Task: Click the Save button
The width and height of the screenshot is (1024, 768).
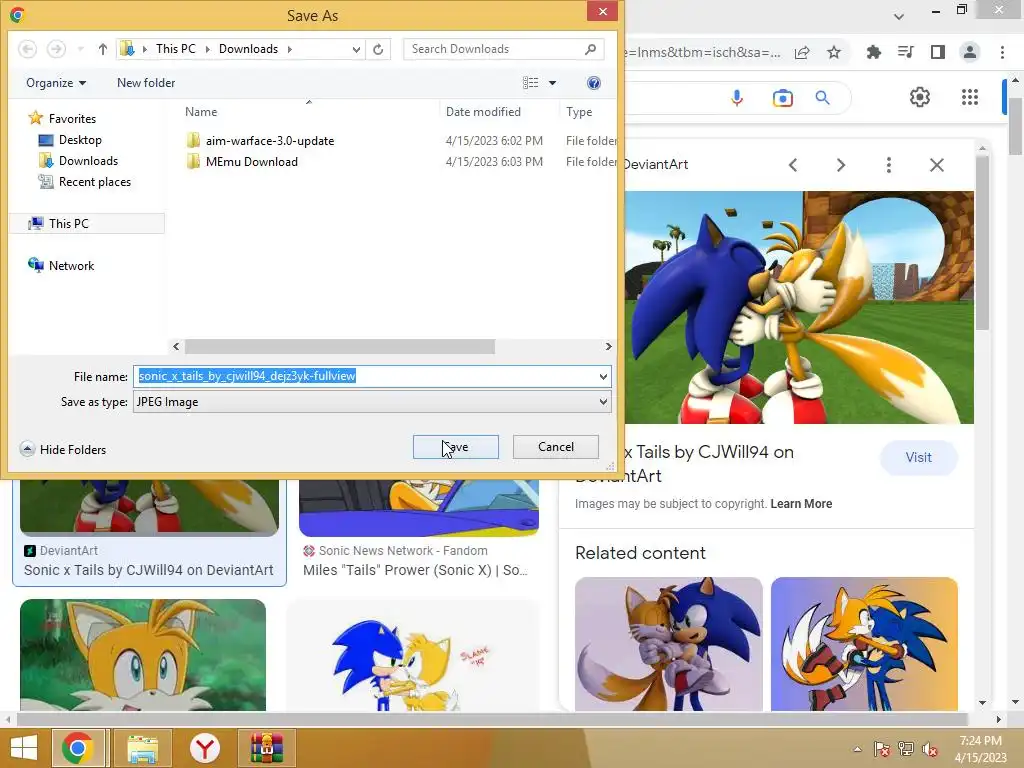Action: pos(456,447)
